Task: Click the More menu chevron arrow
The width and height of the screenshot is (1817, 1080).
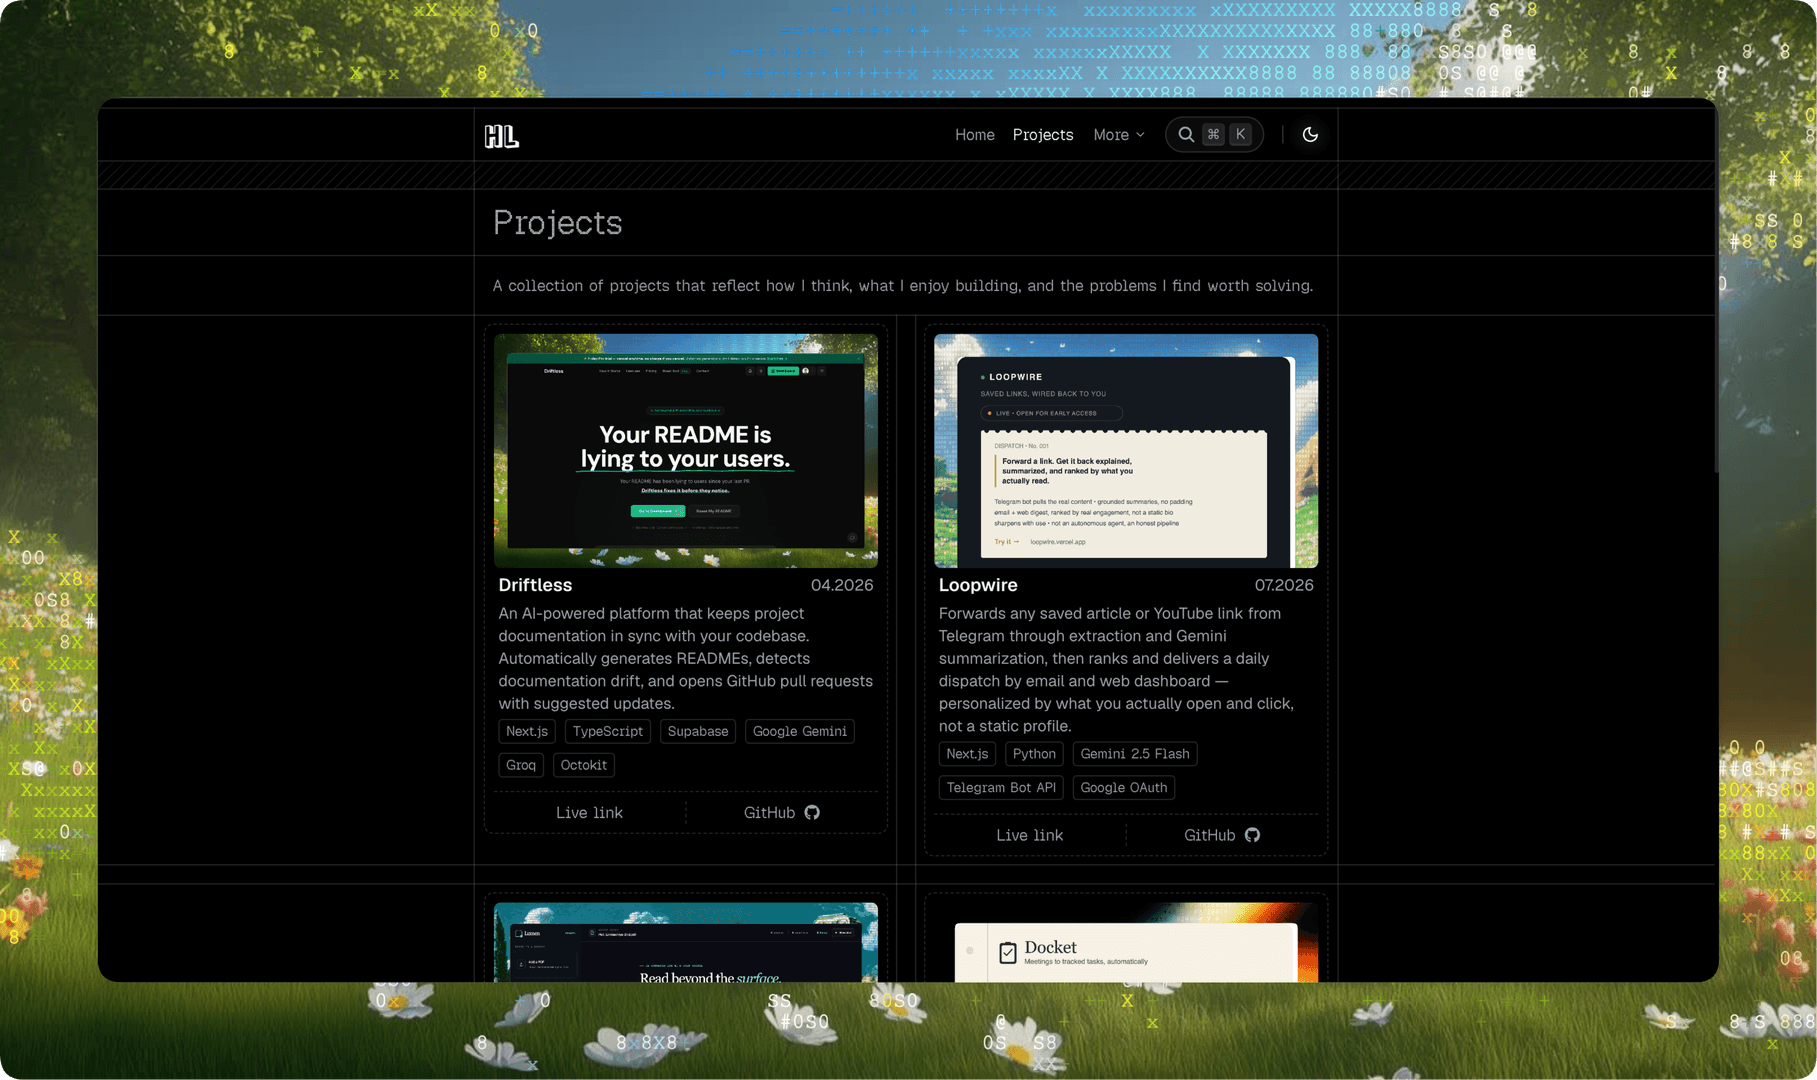Action: point(1140,135)
